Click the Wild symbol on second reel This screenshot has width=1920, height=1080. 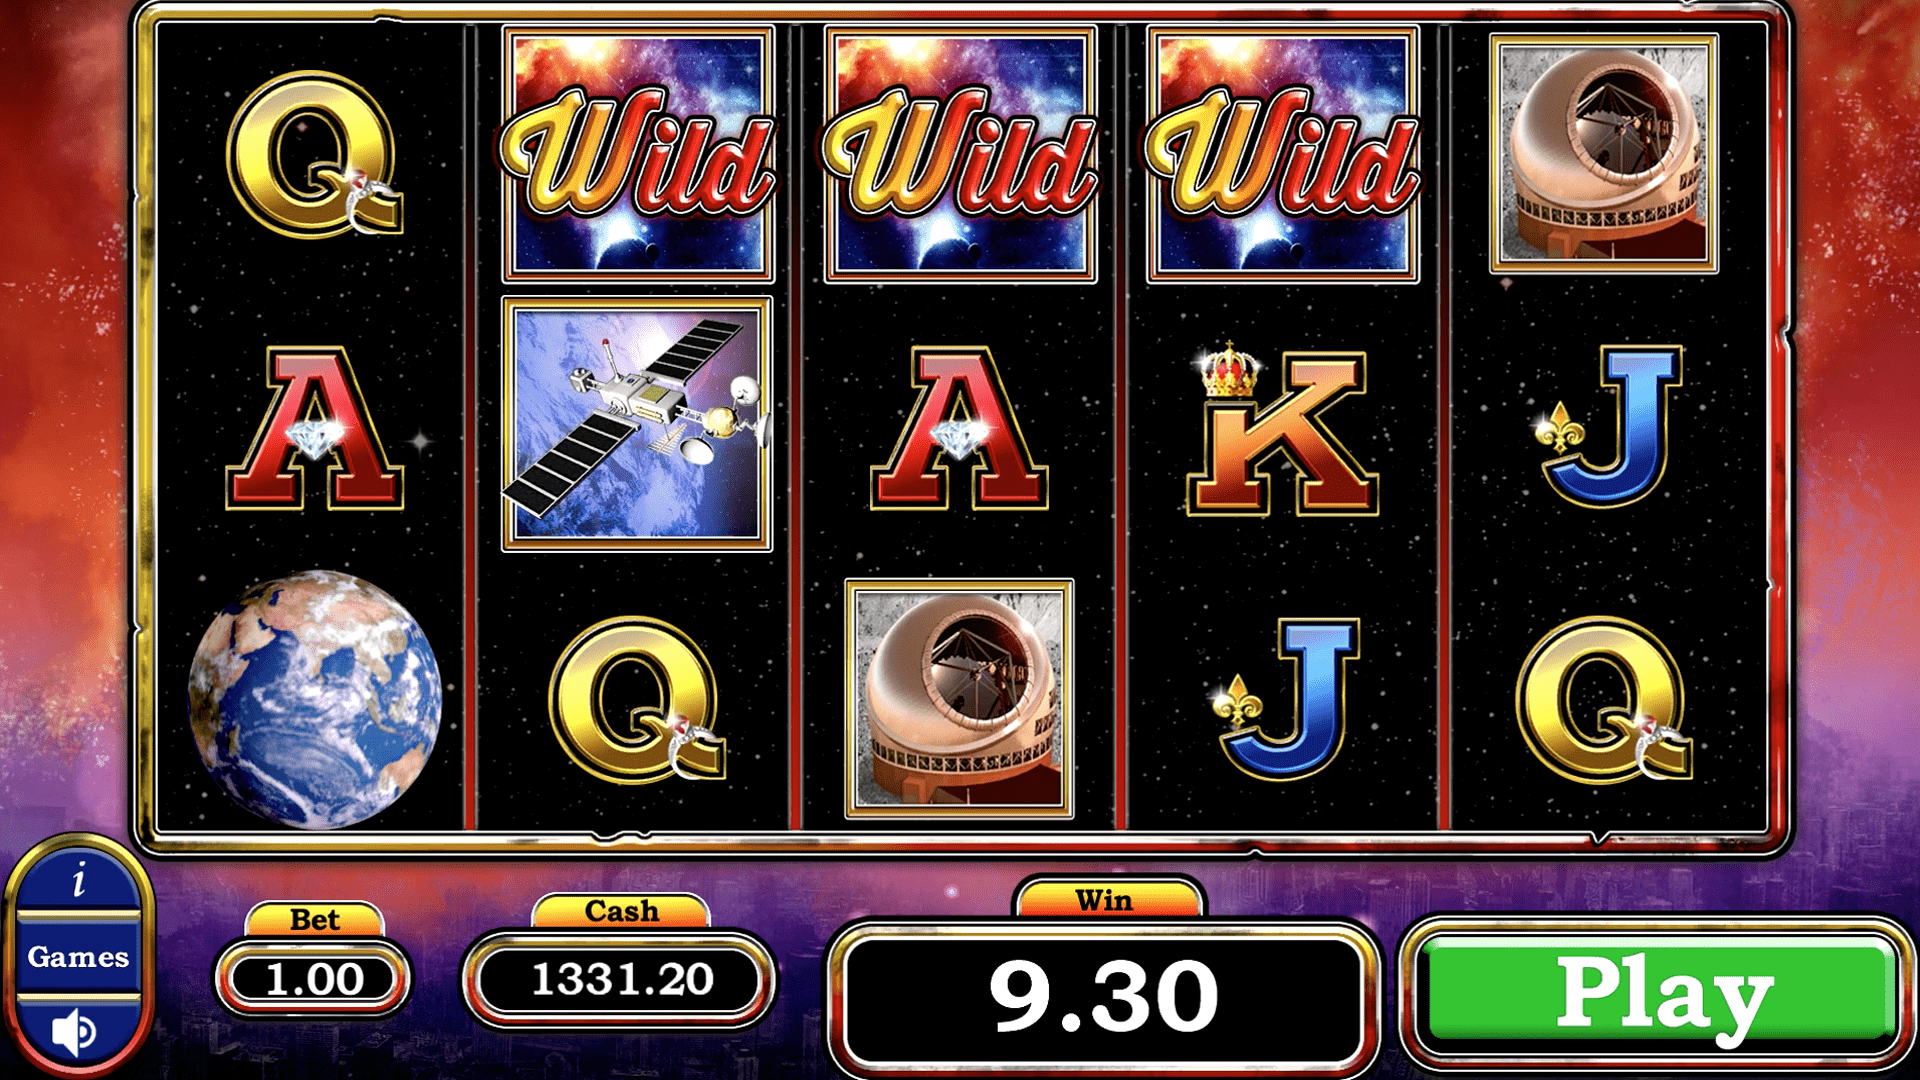(x=638, y=154)
